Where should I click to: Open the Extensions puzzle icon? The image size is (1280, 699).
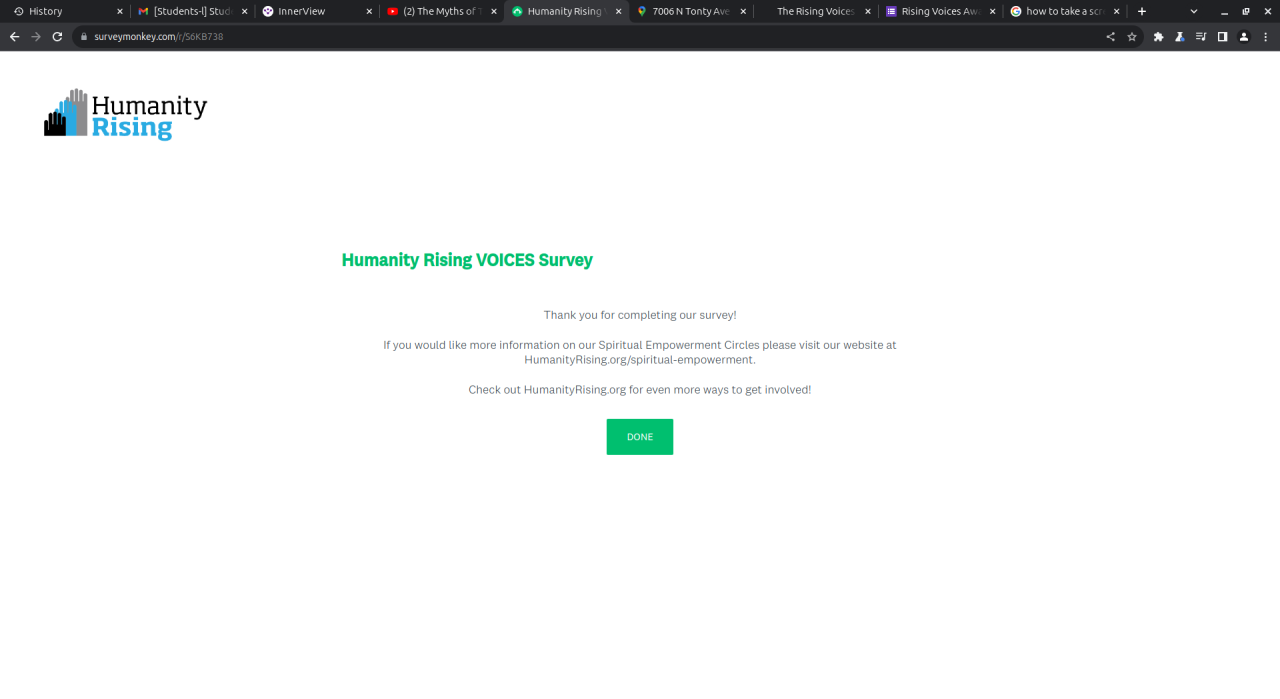(x=1158, y=37)
